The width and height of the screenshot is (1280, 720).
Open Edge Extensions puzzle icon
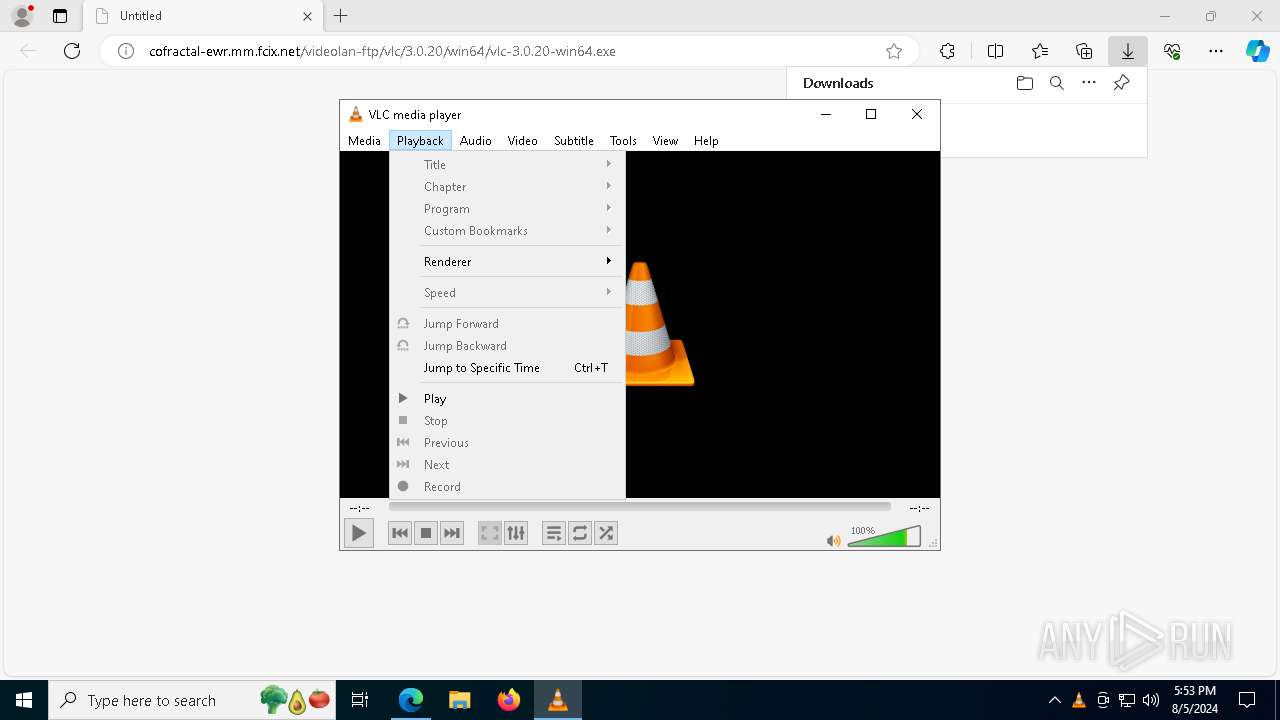coord(947,51)
